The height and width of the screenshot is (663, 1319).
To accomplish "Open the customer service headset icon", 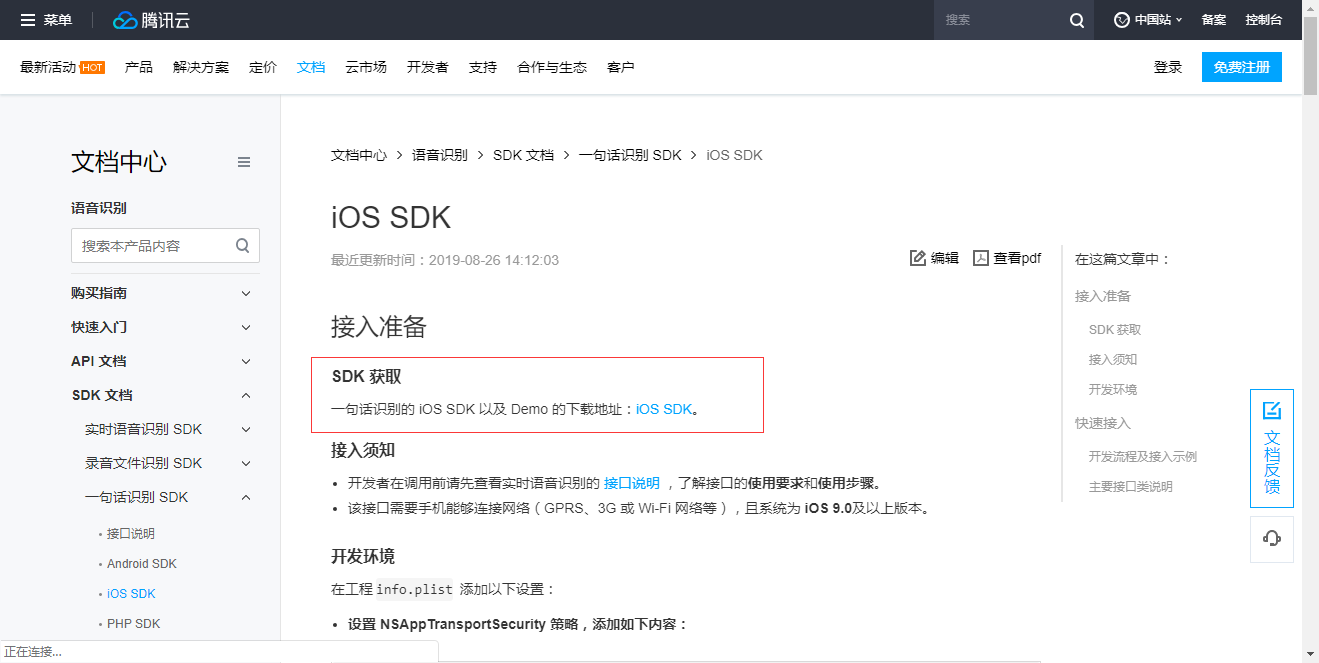I will 1272,539.
